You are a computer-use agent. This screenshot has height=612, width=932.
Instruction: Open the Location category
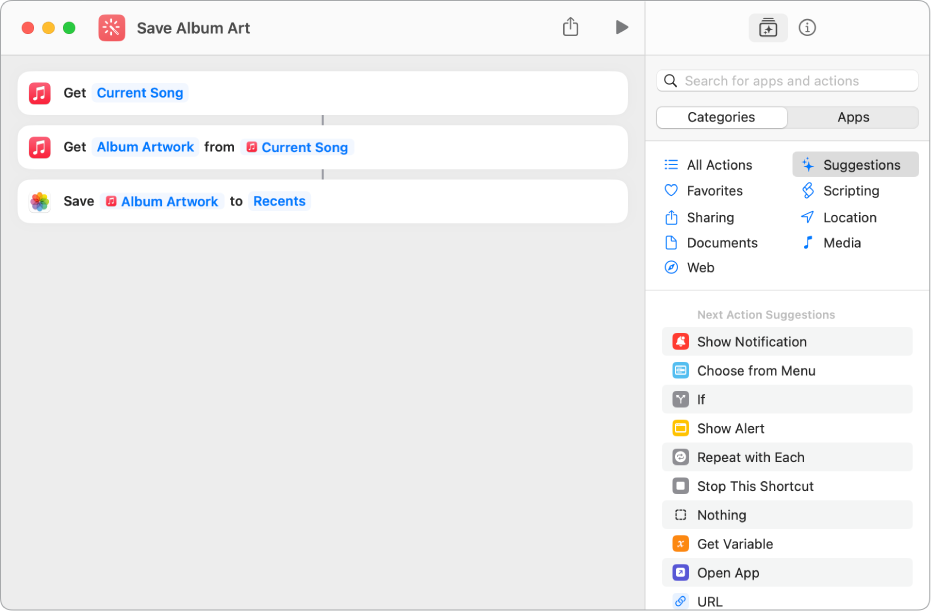(x=849, y=217)
